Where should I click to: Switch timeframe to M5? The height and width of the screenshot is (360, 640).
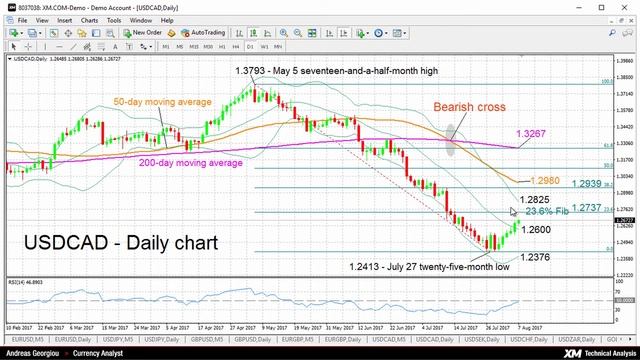pos(180,47)
